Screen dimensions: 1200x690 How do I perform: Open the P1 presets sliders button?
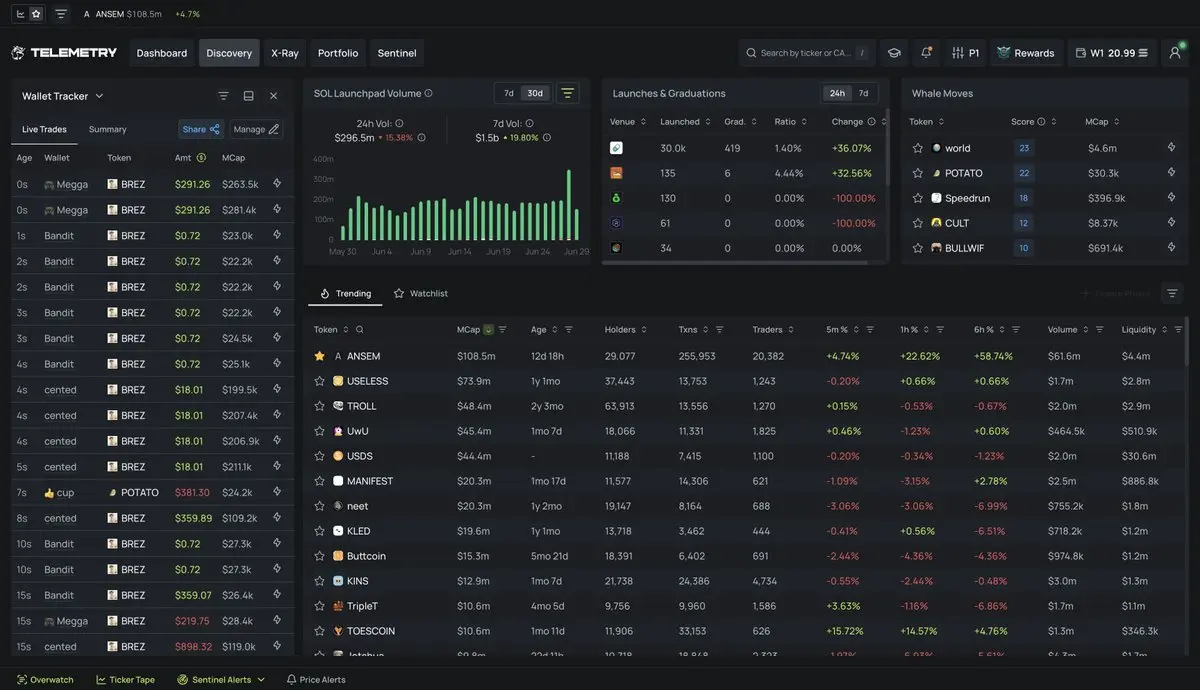[x=966, y=53]
